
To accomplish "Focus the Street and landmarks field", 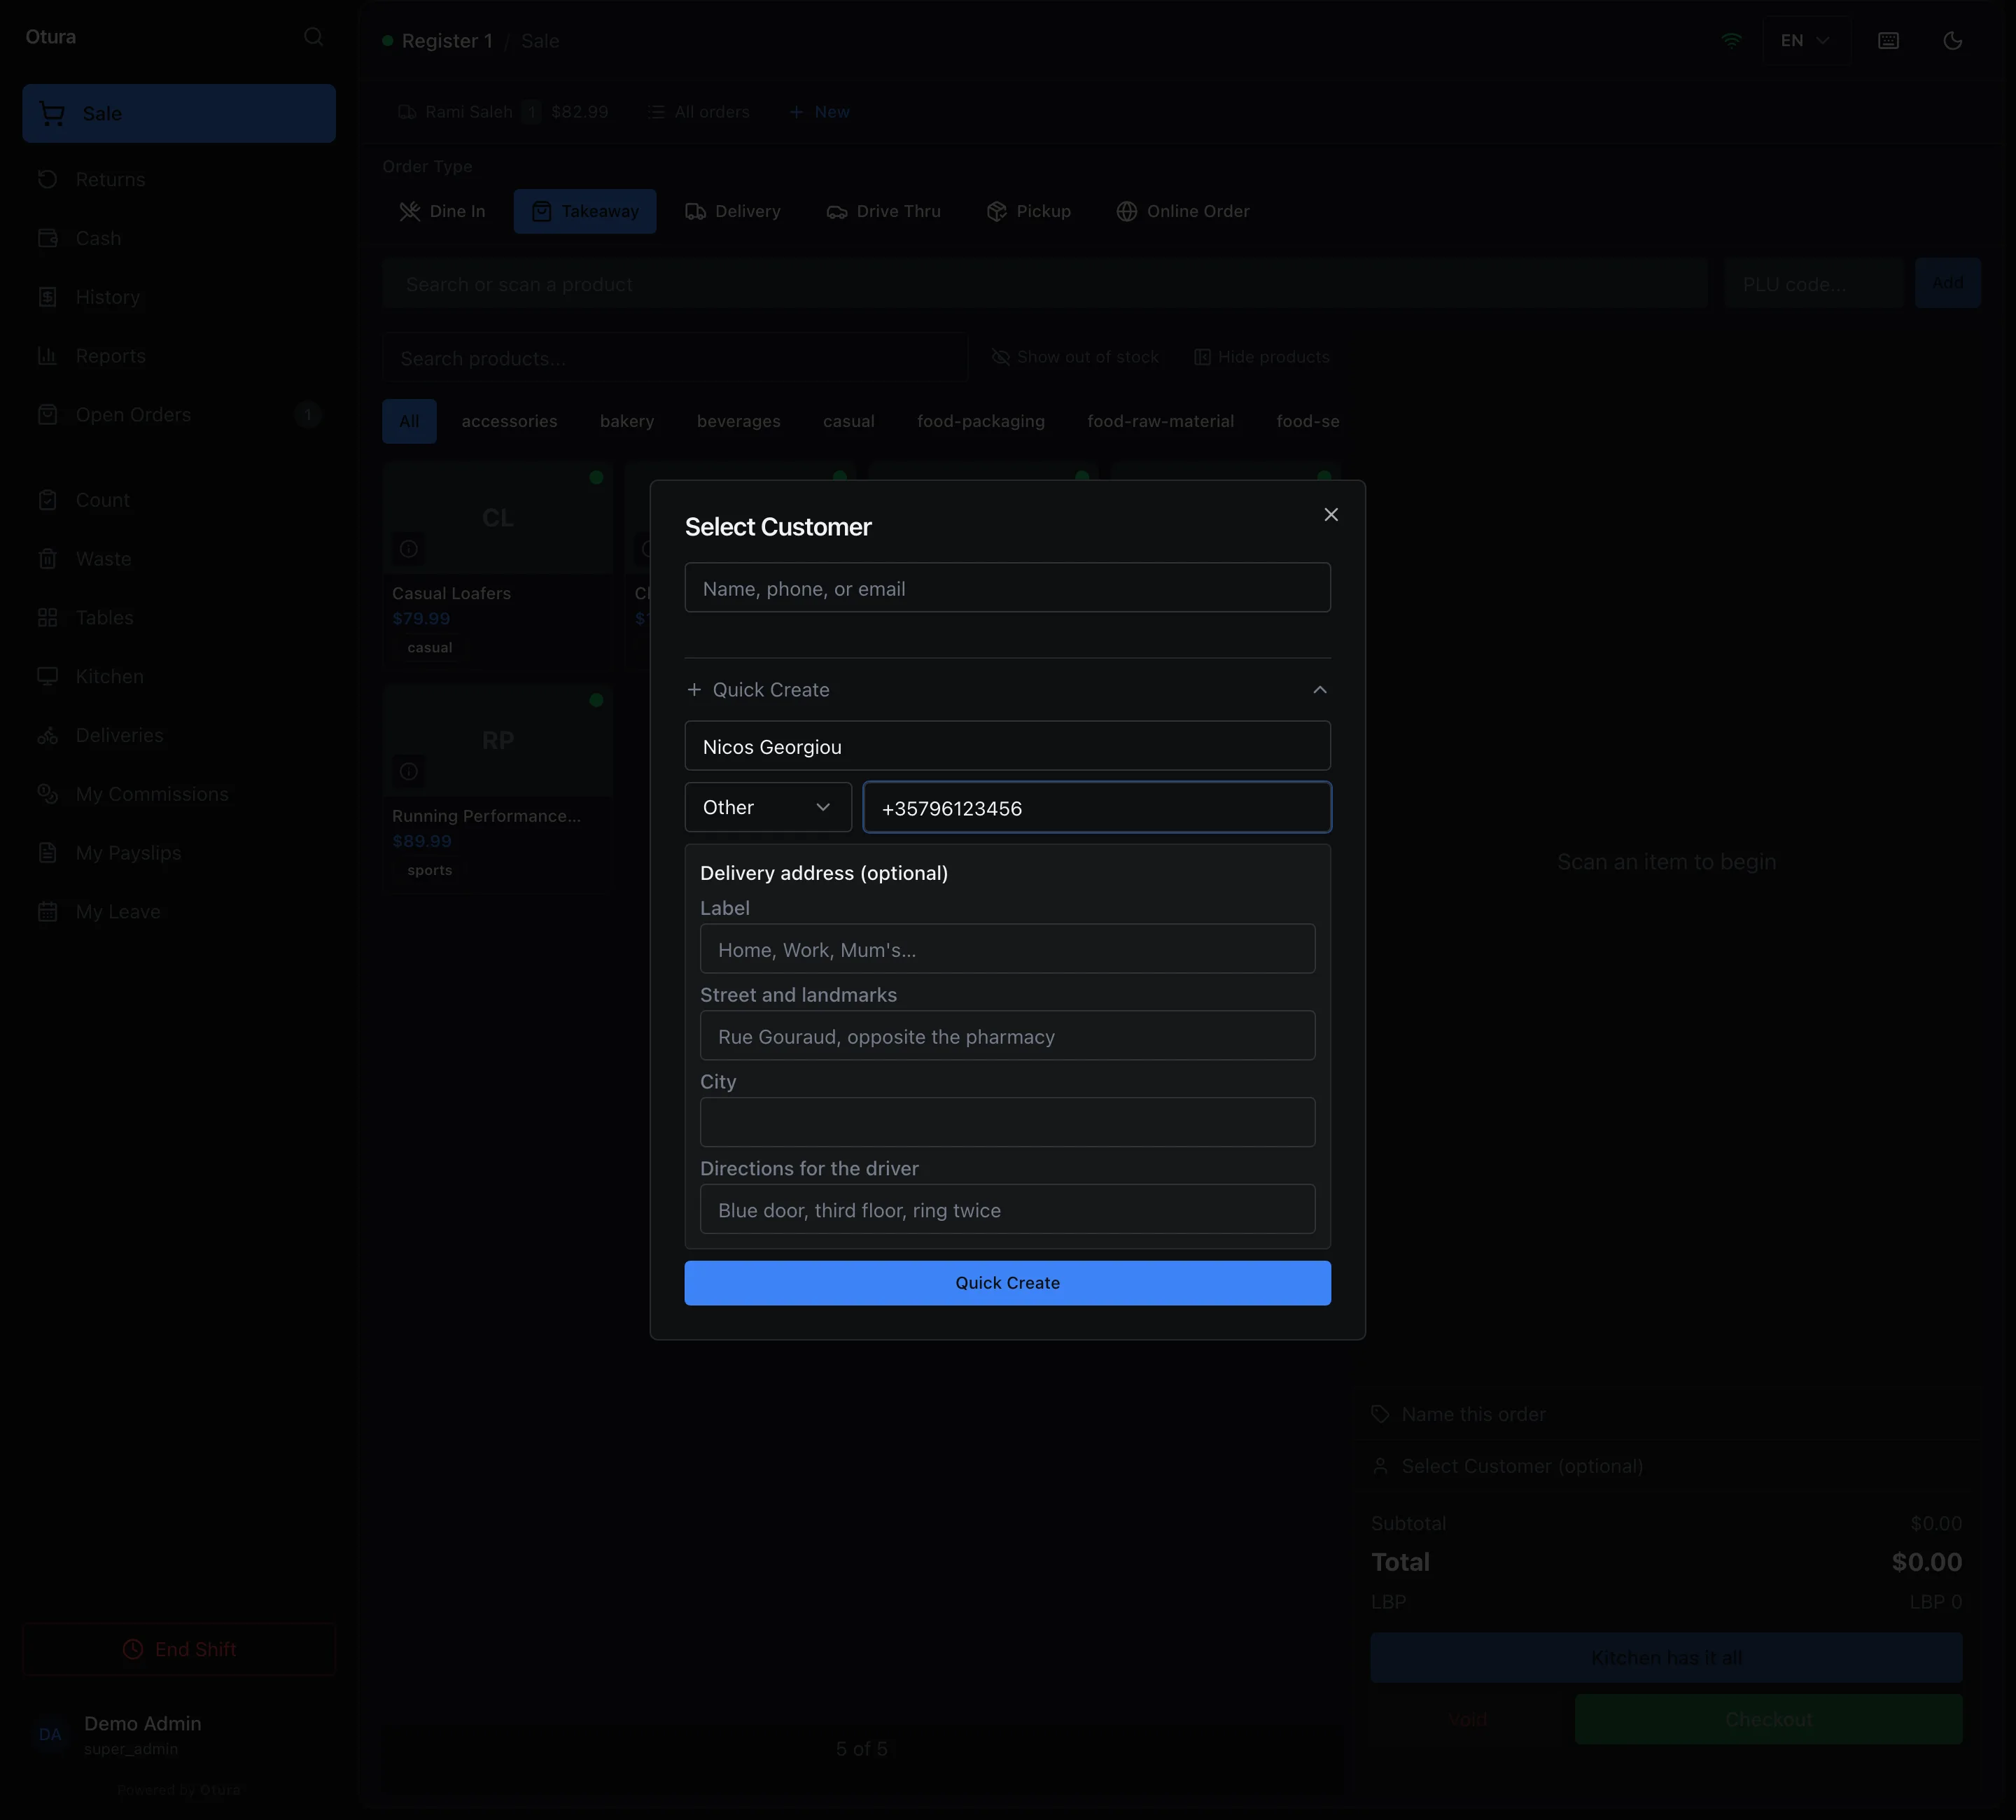I will click(1007, 1036).
